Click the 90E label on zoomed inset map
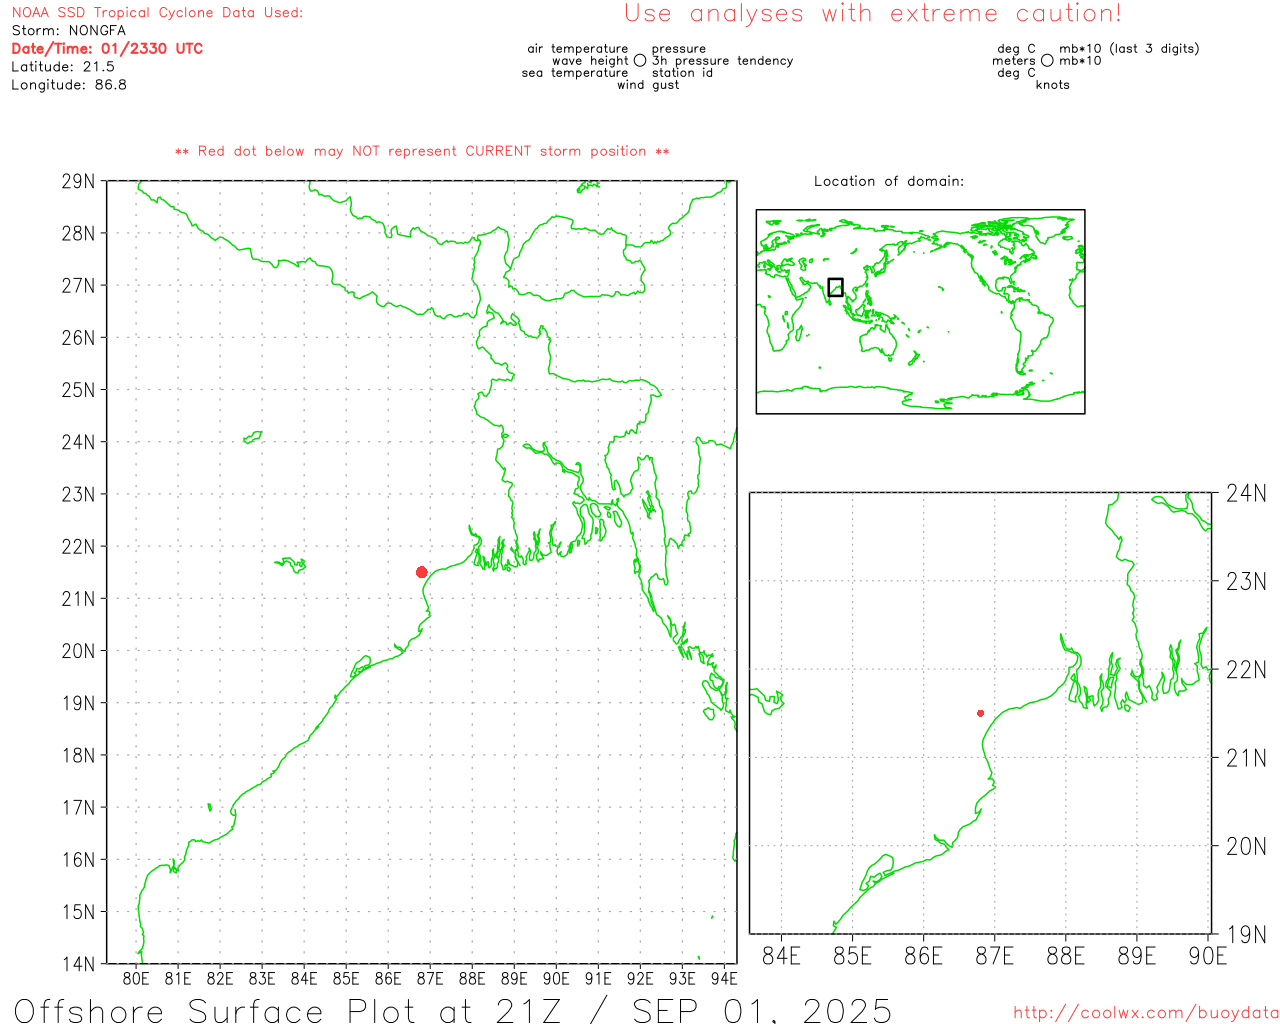This screenshot has width=1280, height=1024. 1208,956
